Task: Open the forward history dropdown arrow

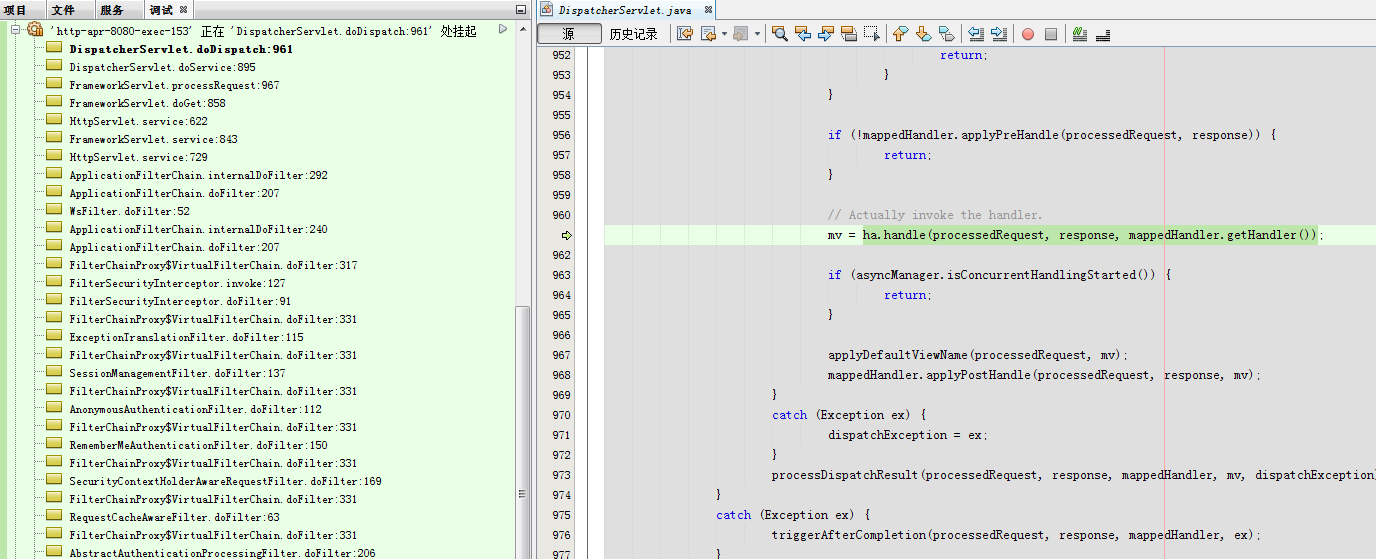Action: 757,34
